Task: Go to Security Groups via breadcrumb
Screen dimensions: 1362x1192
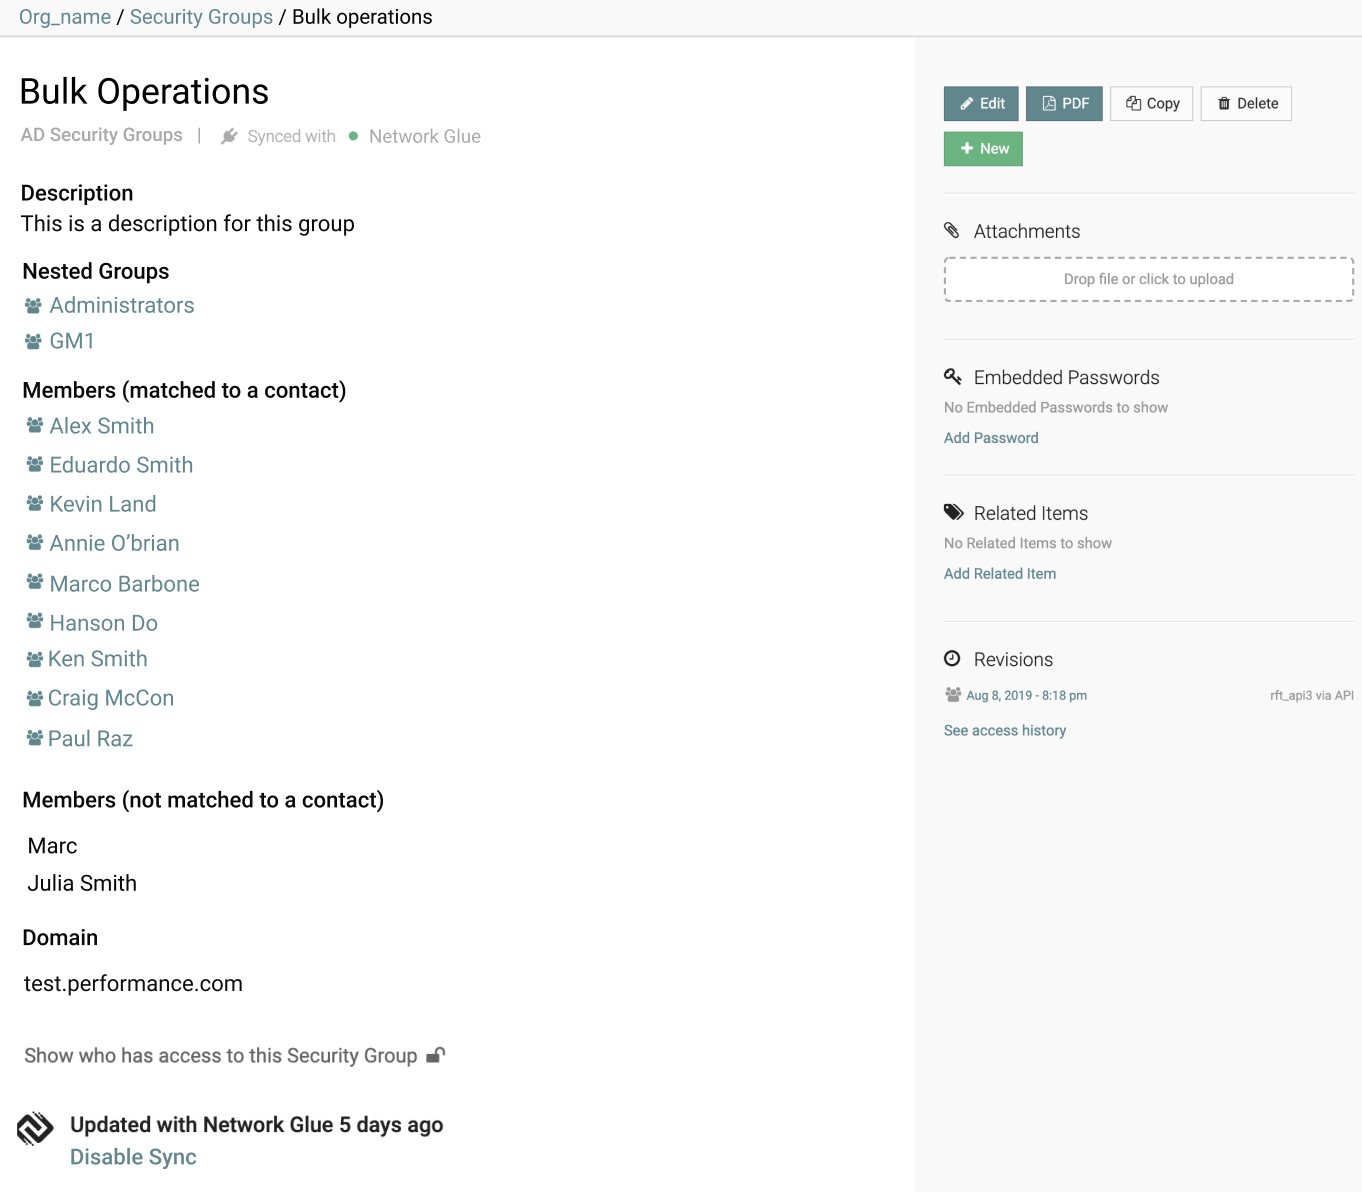Action: coord(201,16)
